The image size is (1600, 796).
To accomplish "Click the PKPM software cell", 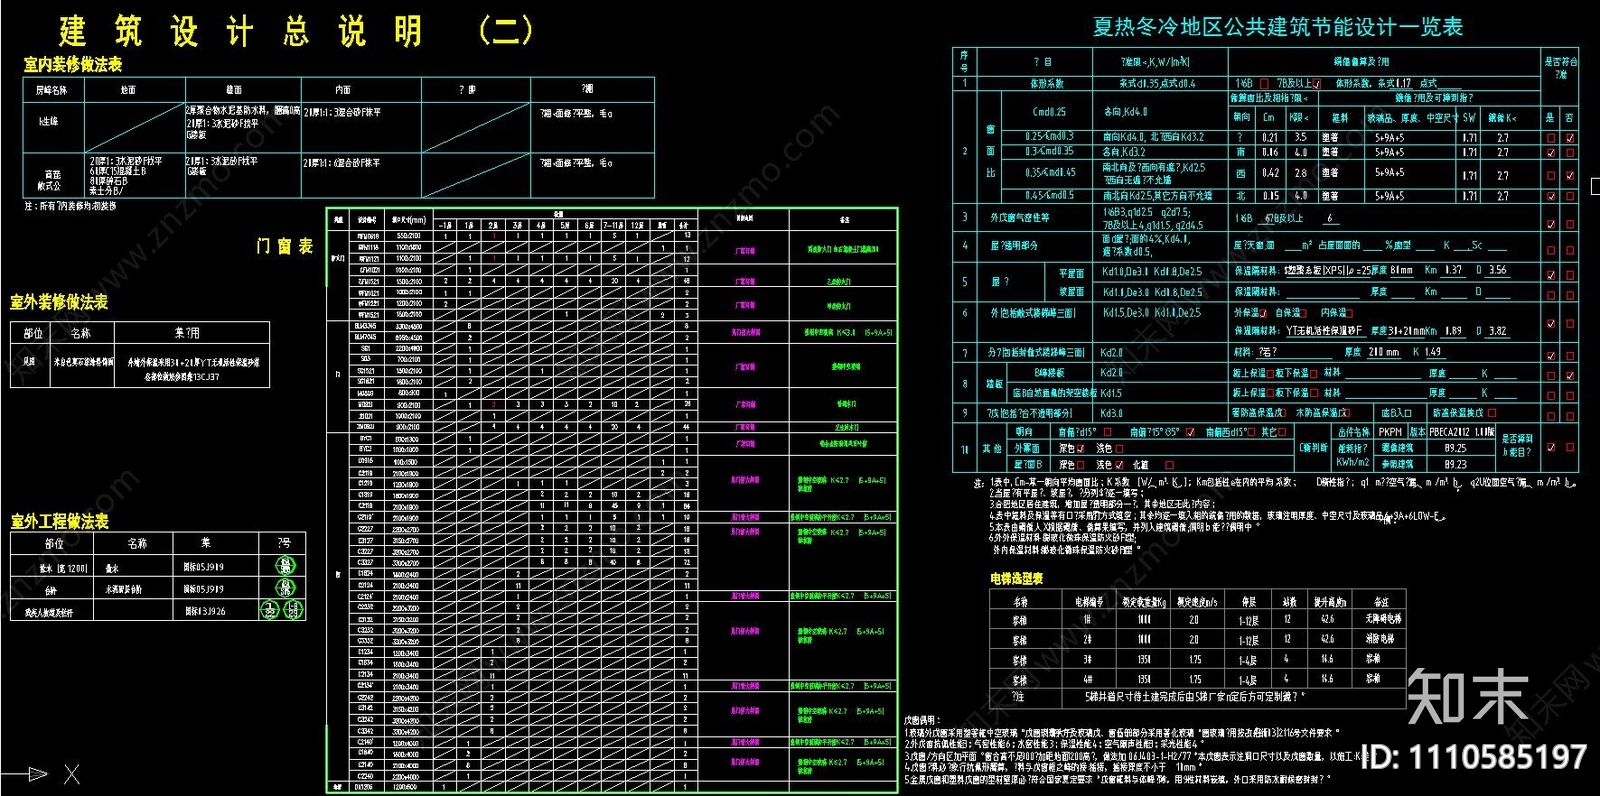I will pos(1389,432).
